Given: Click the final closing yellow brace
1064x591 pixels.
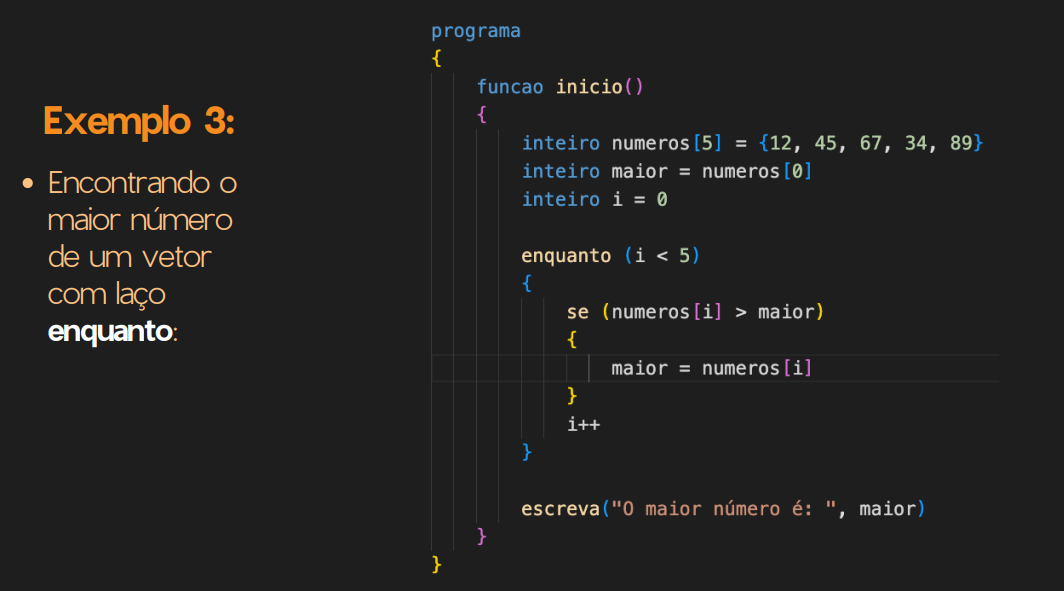Looking at the screenshot, I should (436, 565).
